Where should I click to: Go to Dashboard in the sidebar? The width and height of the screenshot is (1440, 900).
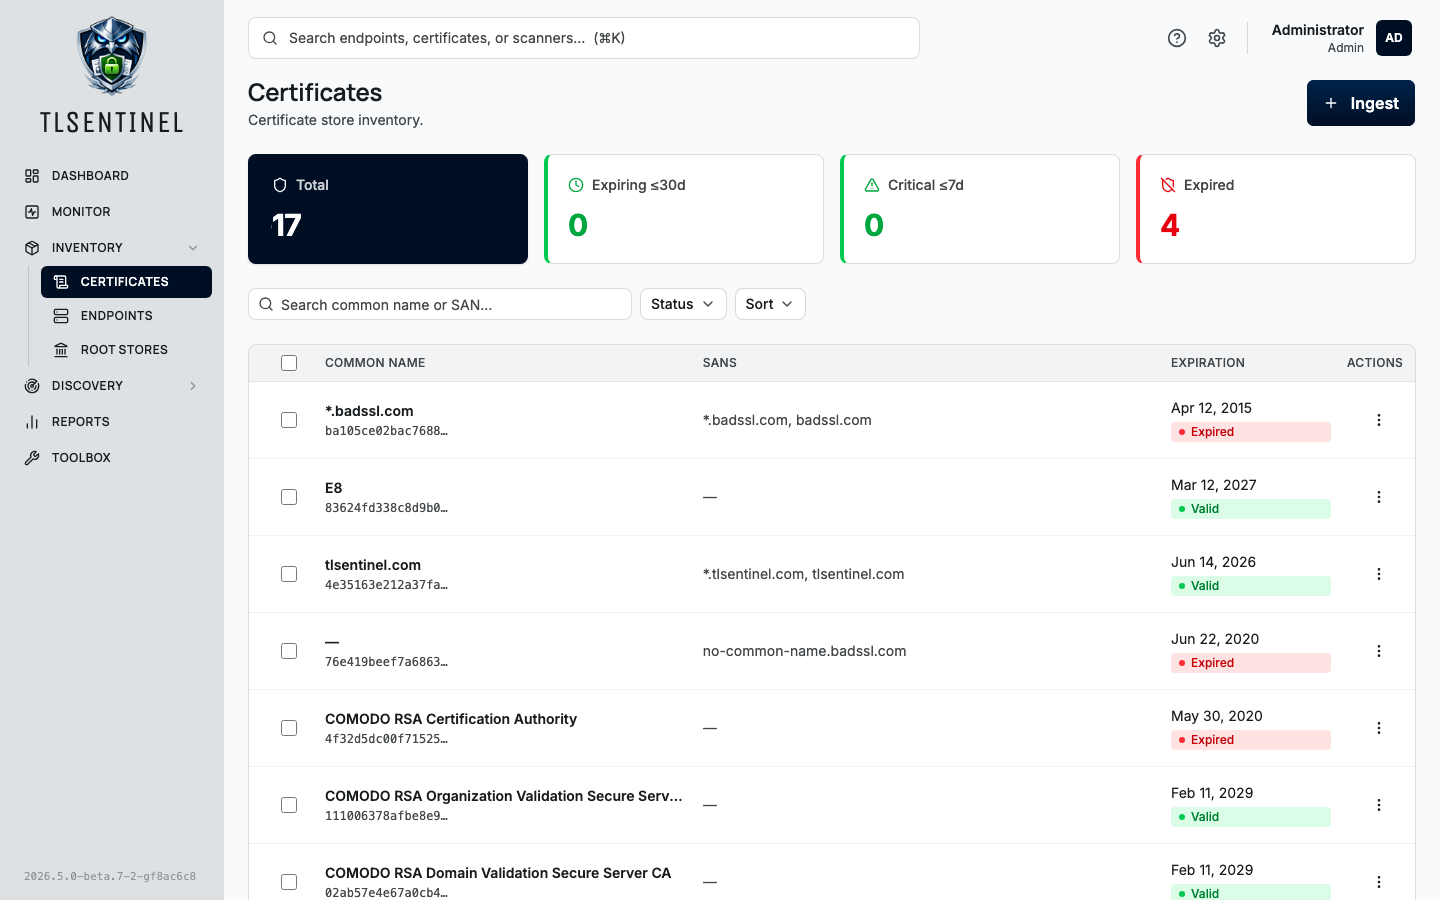coord(112,176)
